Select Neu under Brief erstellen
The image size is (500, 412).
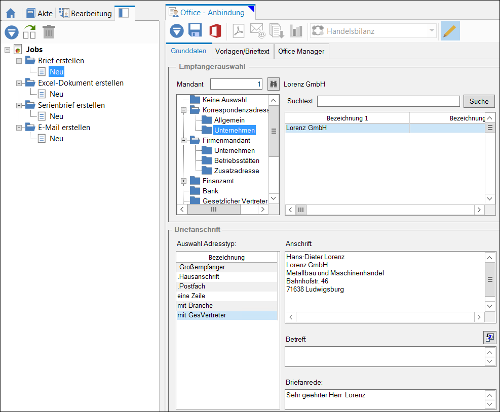[56, 72]
